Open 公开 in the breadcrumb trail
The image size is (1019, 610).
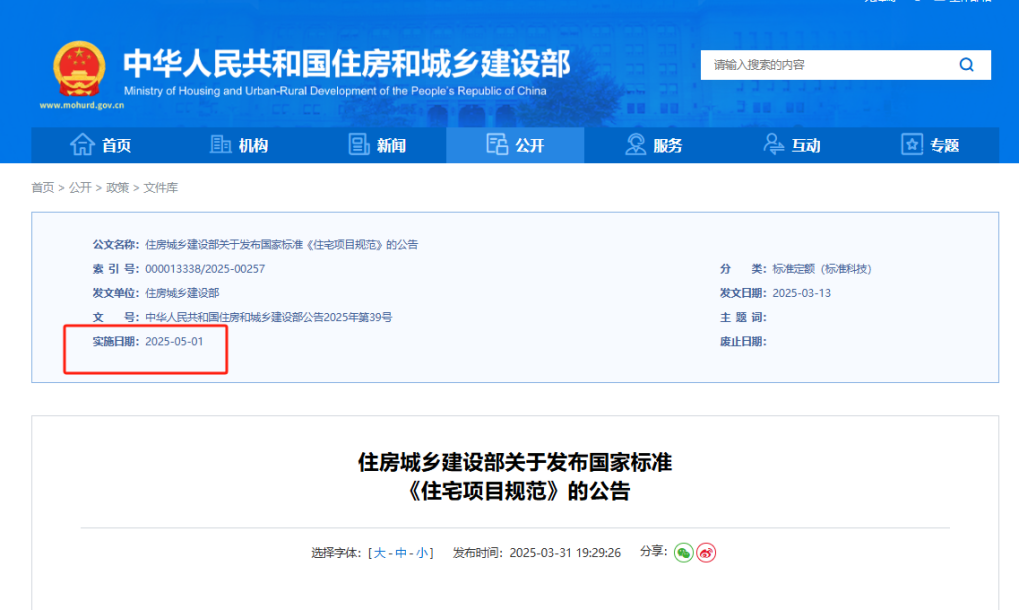point(80,188)
